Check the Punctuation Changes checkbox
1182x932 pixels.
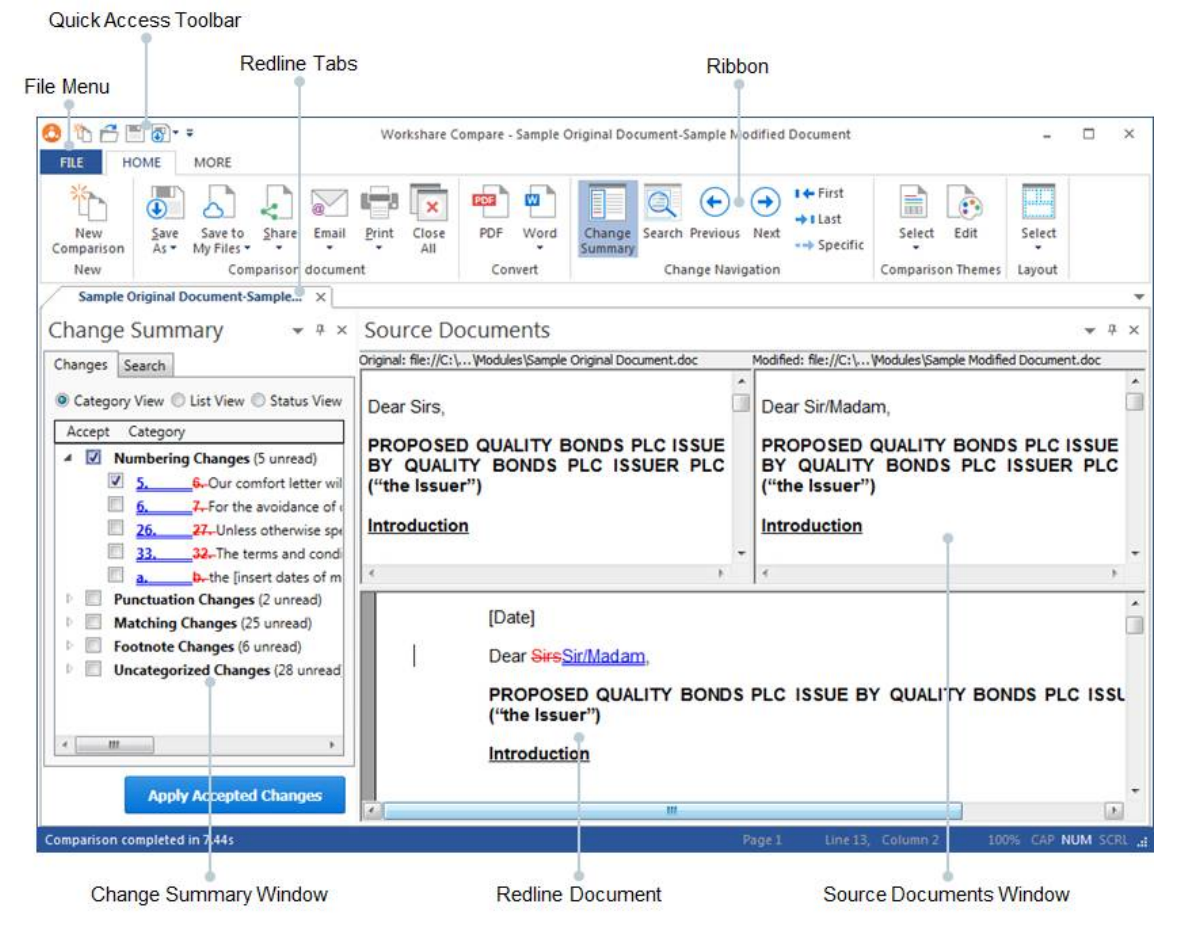pos(93,598)
